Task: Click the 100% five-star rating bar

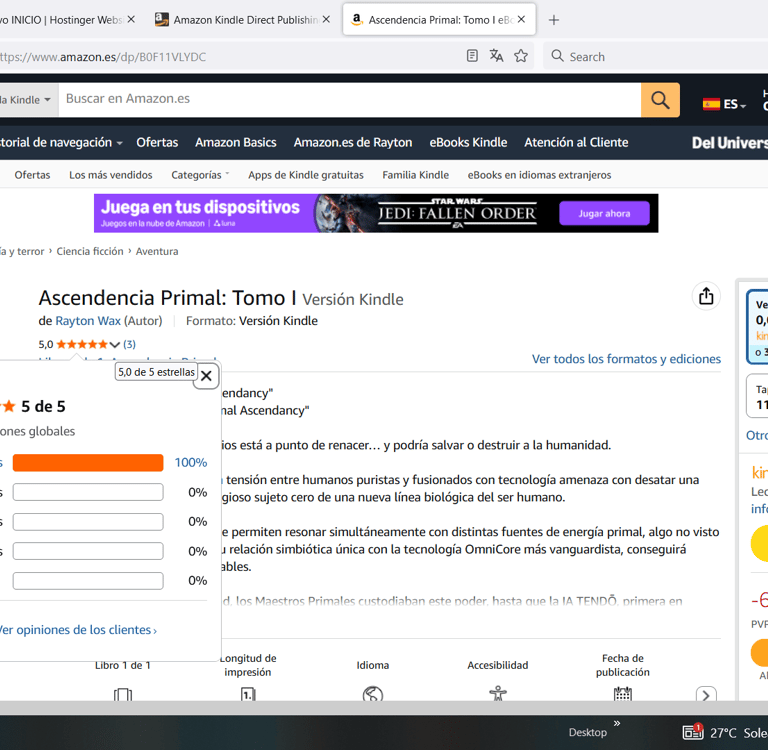Action: click(88, 462)
